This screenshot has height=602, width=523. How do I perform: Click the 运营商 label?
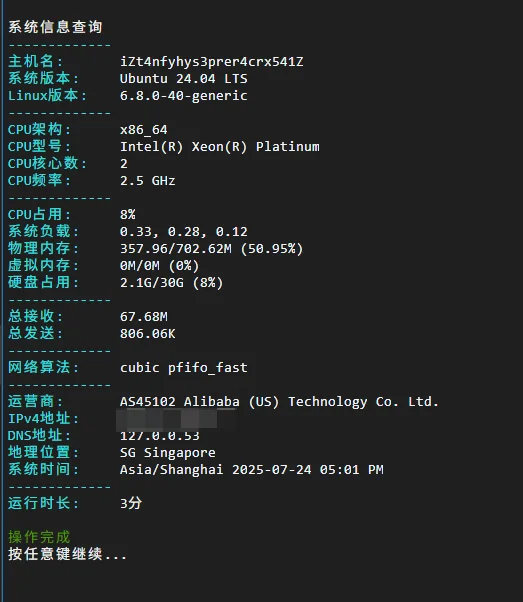(35, 401)
